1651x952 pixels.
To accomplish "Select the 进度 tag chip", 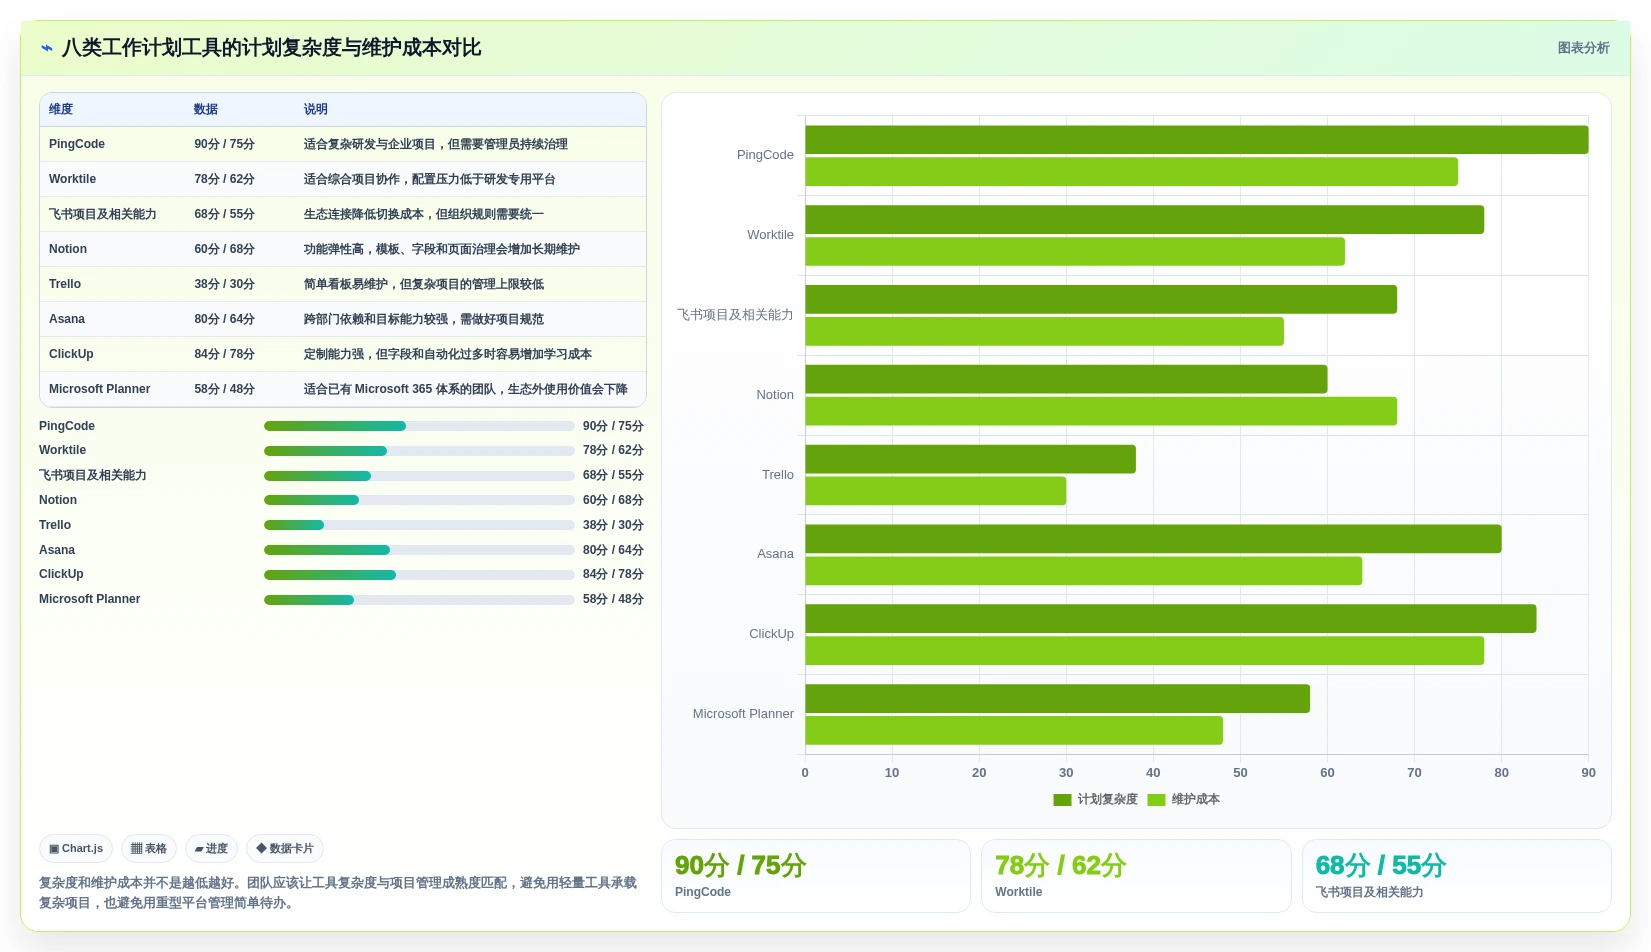I will [211, 849].
